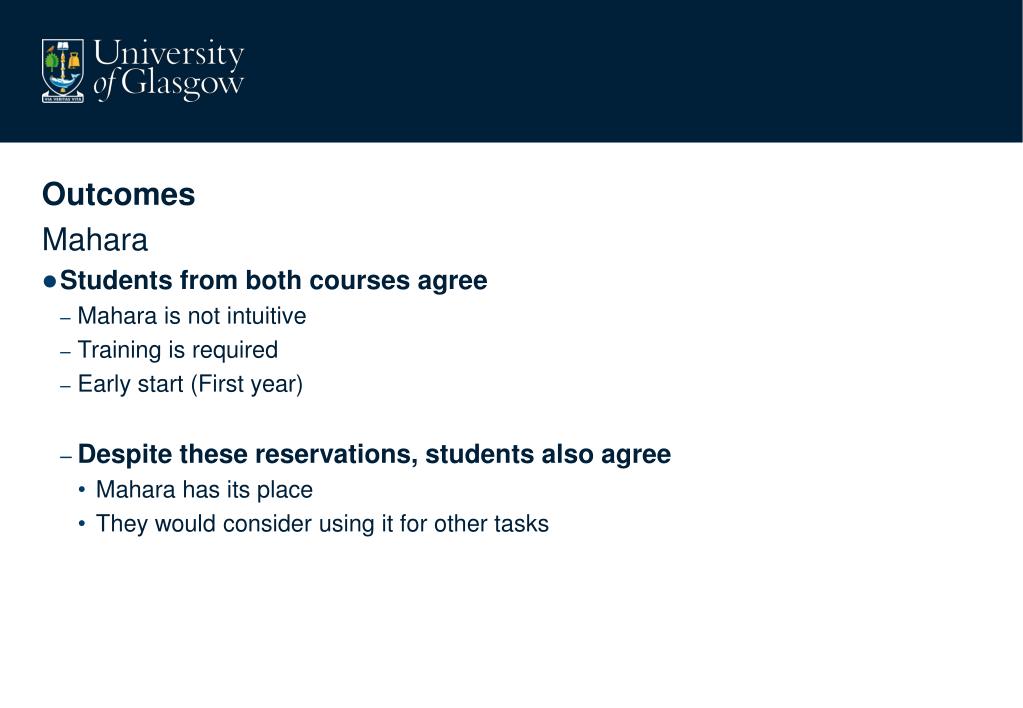1023x708 pixels.
Task: Click the dash before Mahara is not intuitive
Action: click(x=65, y=318)
